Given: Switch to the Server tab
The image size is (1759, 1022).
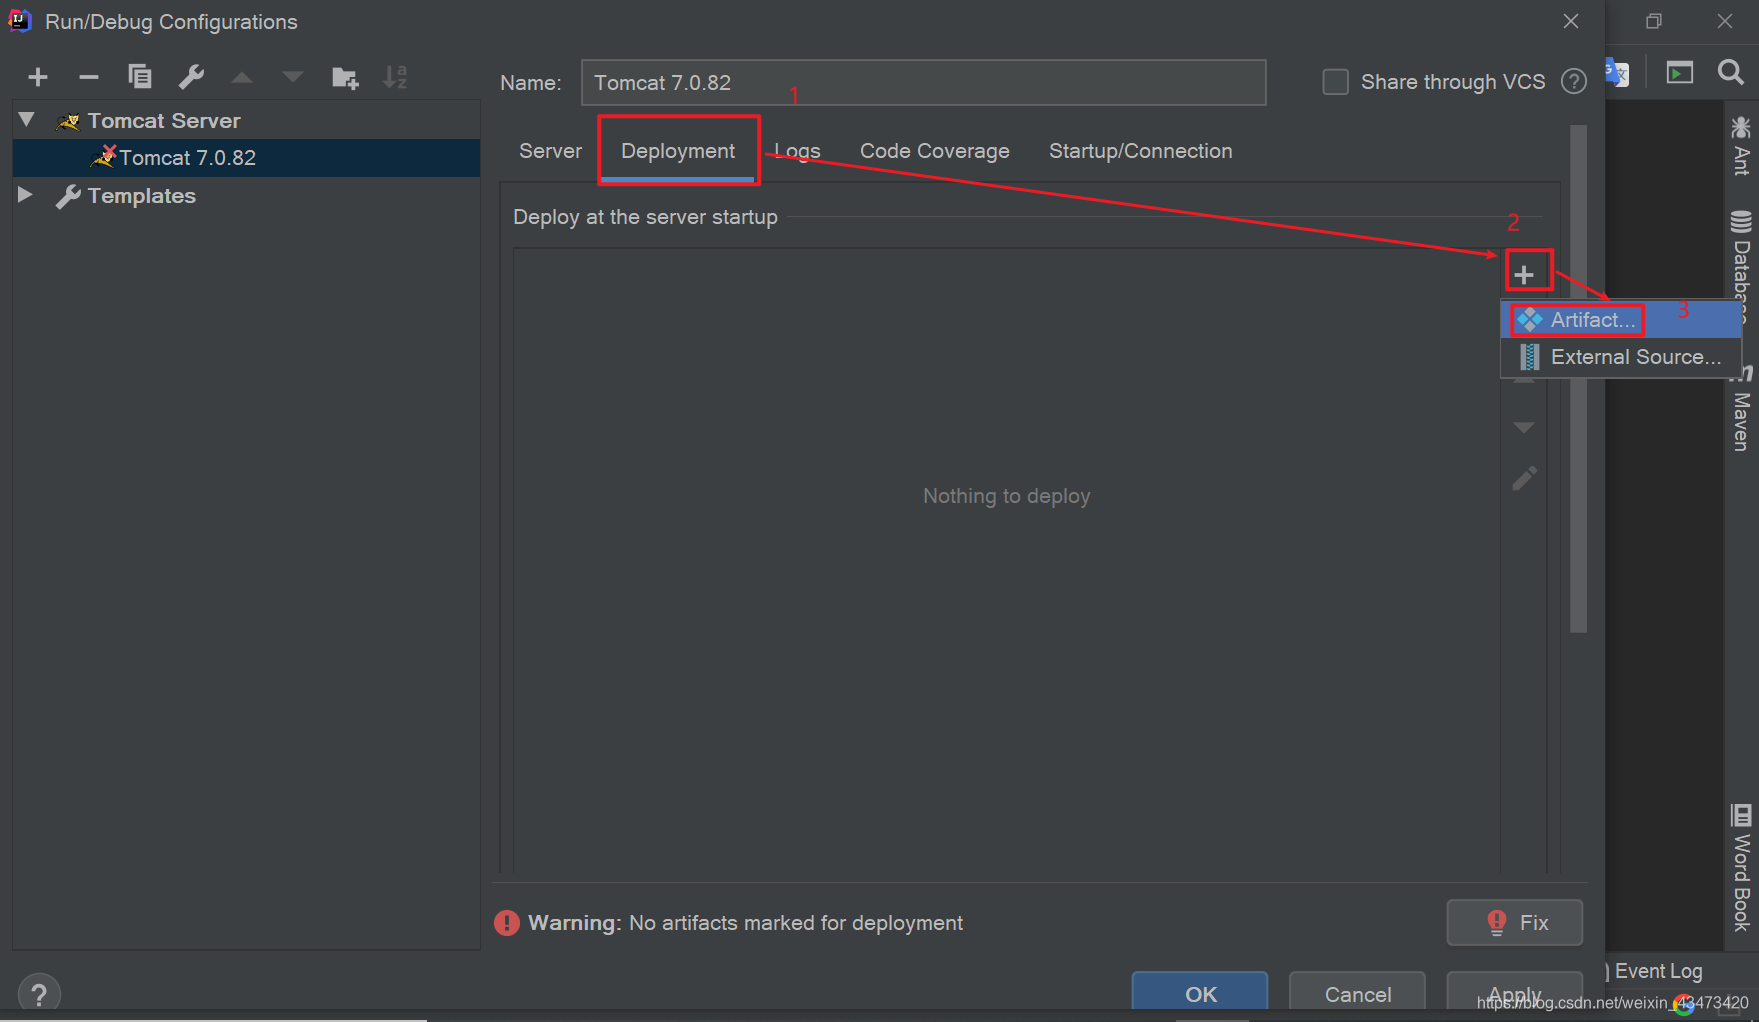Looking at the screenshot, I should tap(550, 151).
